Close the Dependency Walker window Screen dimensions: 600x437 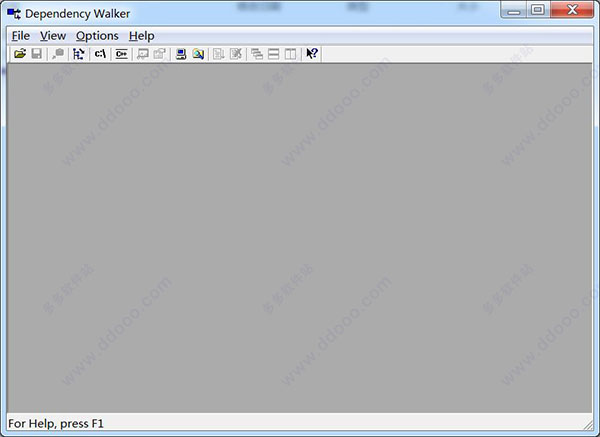click(572, 10)
